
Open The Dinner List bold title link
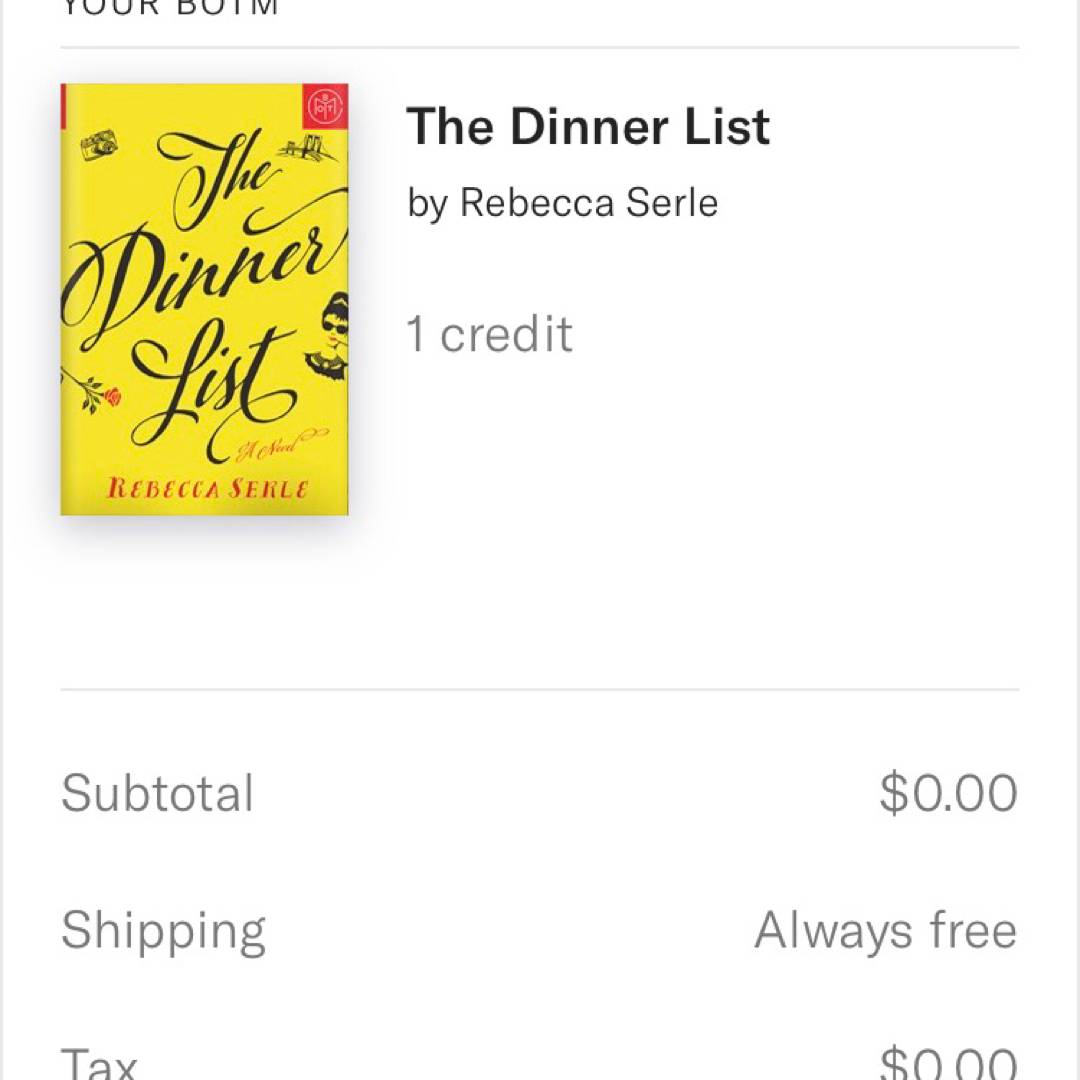click(x=588, y=127)
